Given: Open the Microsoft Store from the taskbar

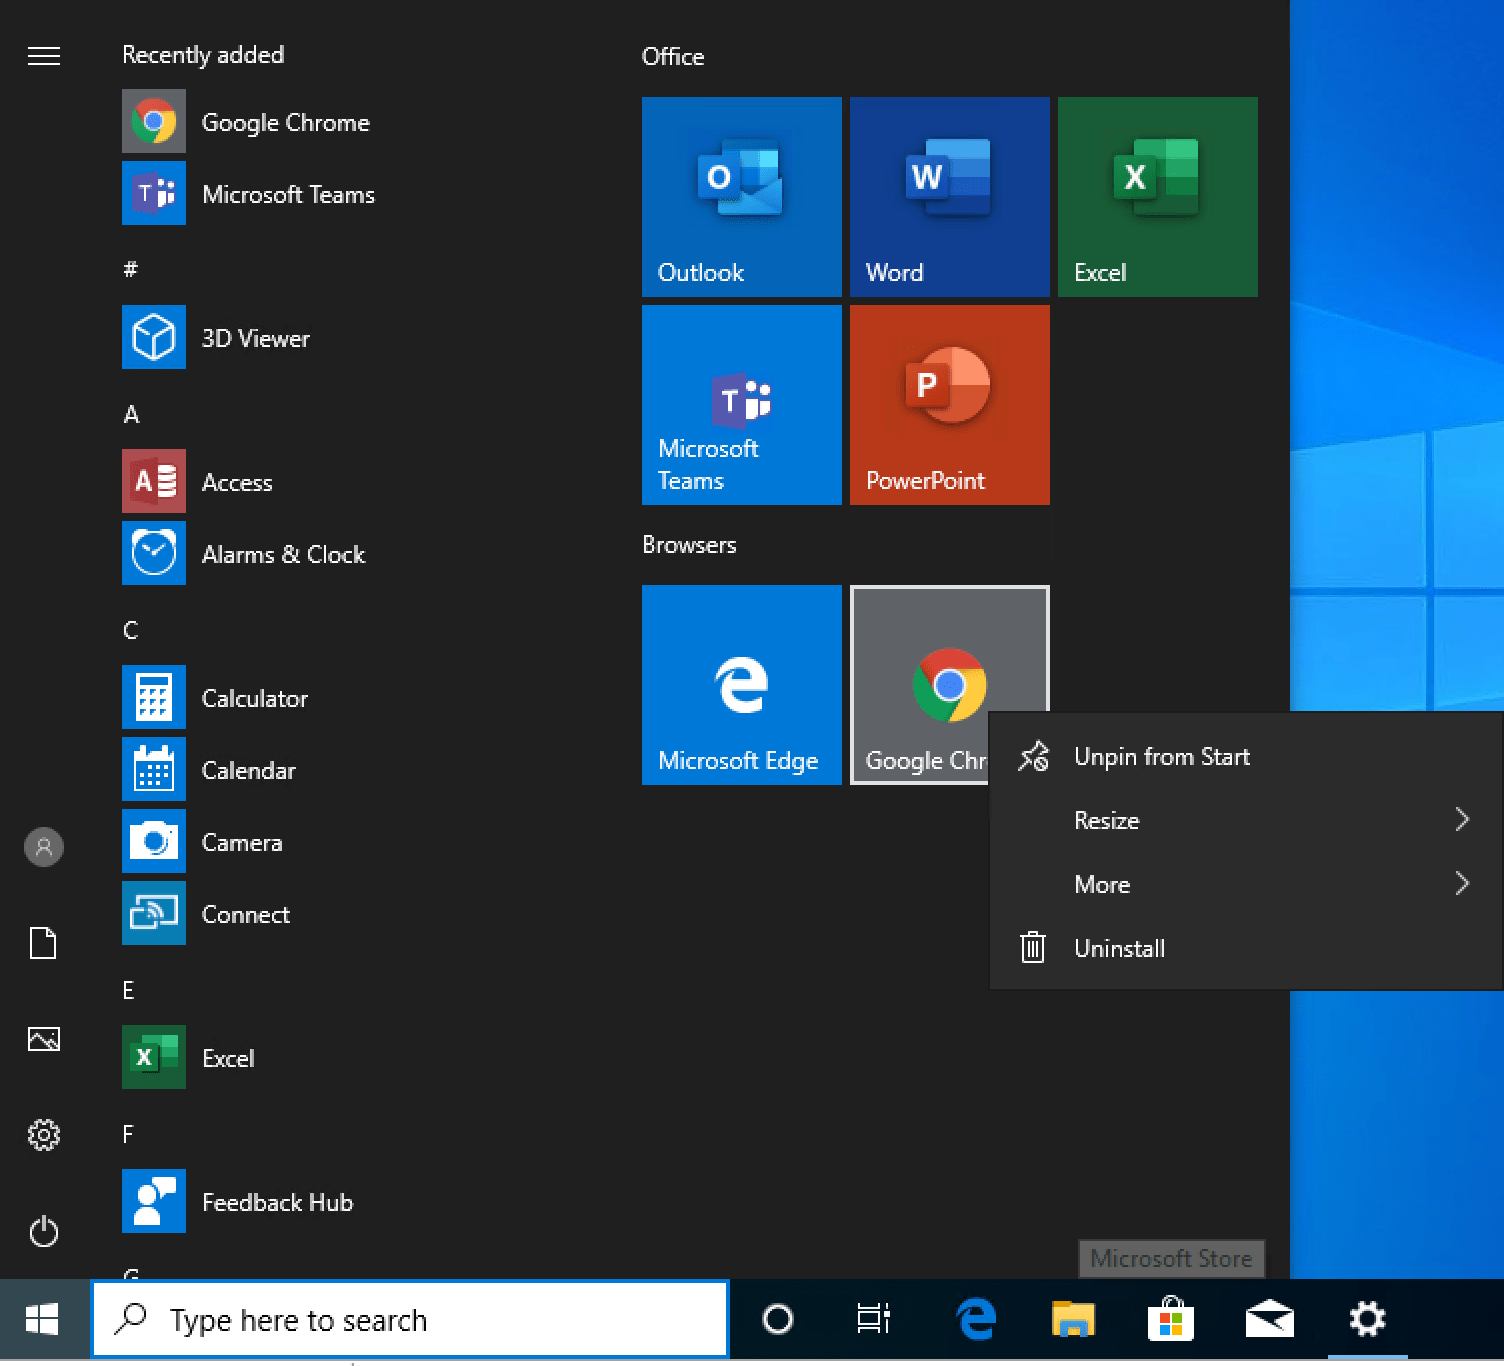Looking at the screenshot, I should pos(1170,1319).
